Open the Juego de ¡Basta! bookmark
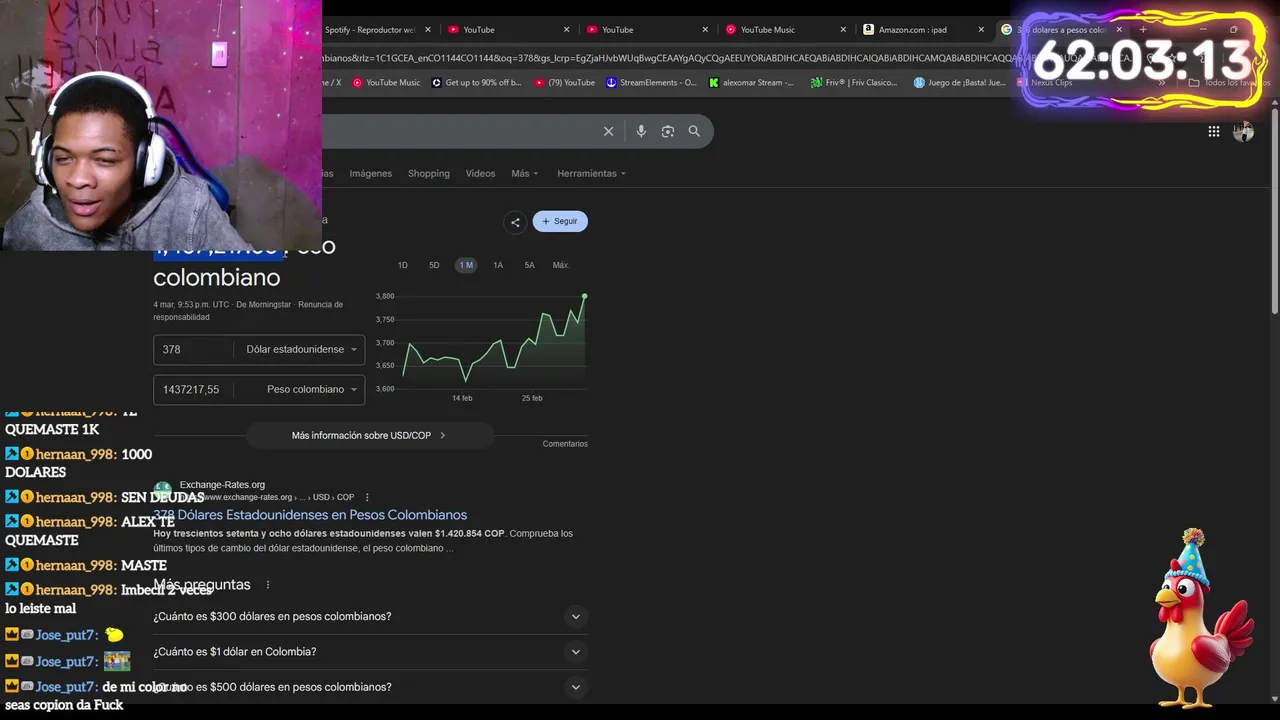Screen dimensions: 1280x720 (x=960, y=83)
